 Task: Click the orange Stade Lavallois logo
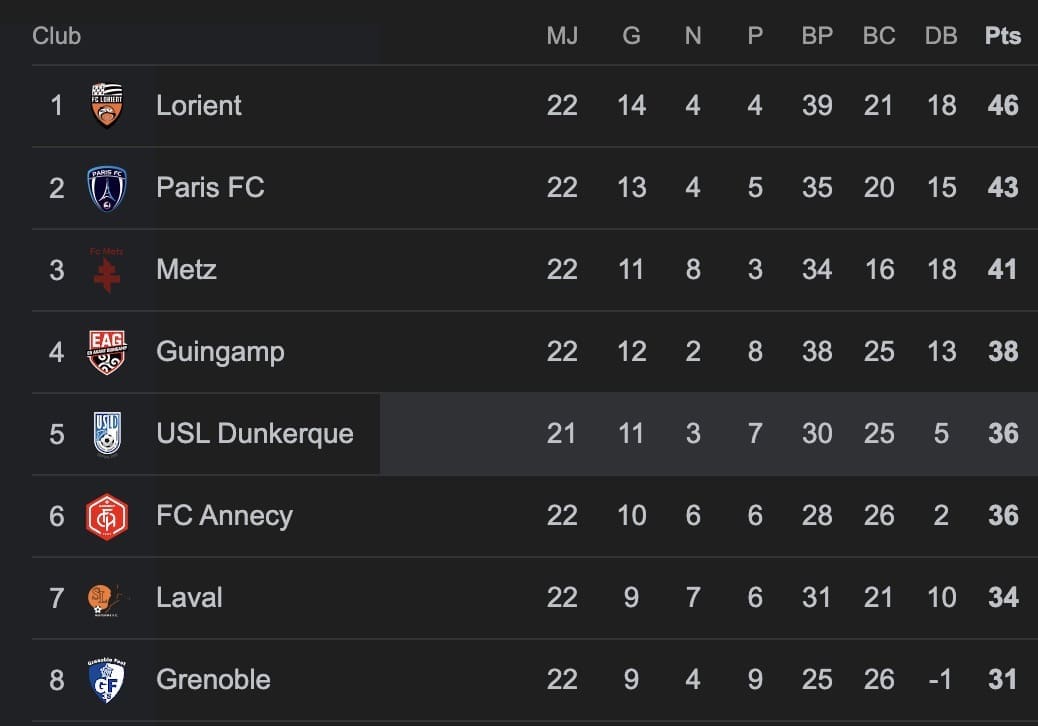click(107, 599)
